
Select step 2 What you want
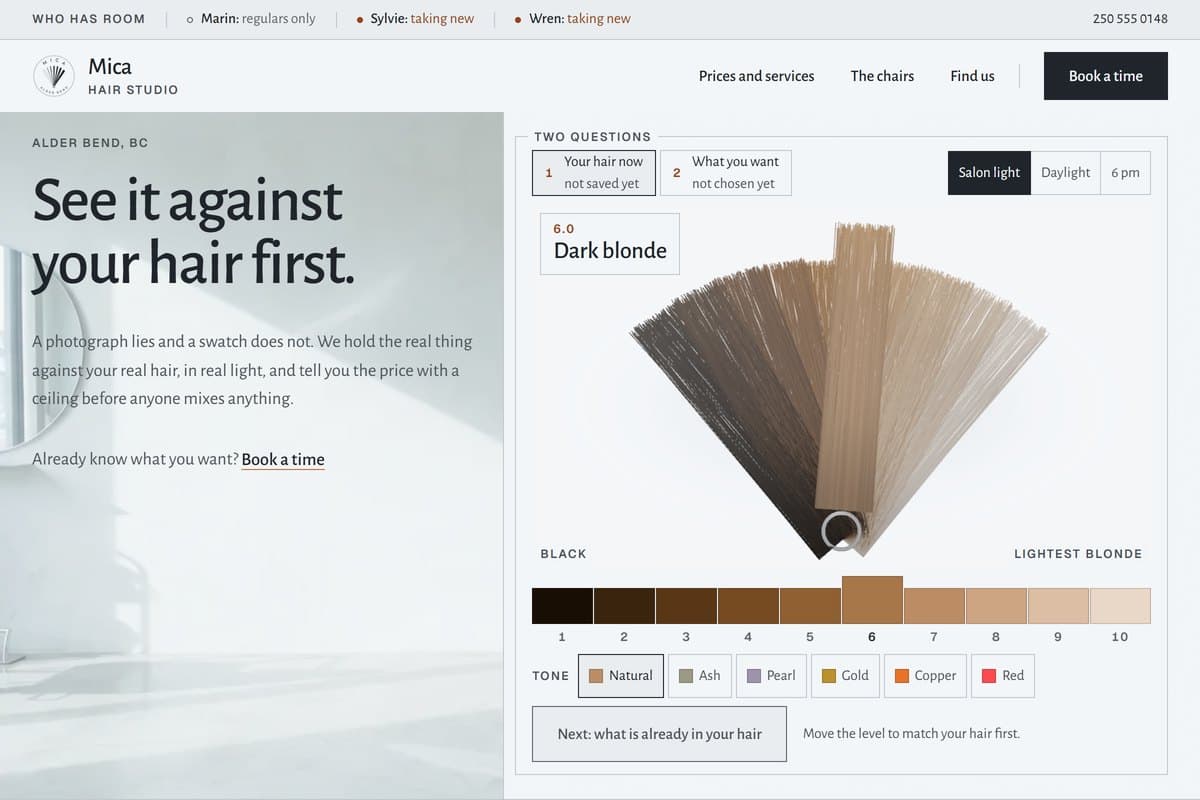(726, 172)
